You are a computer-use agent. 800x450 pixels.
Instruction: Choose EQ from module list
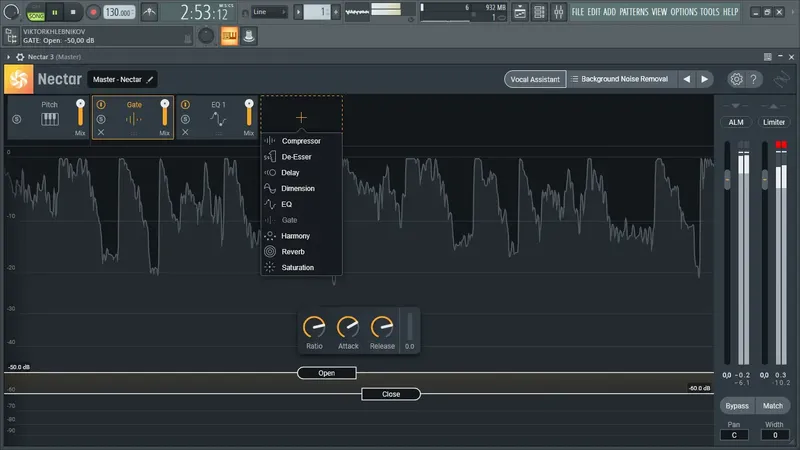click(x=301, y=204)
